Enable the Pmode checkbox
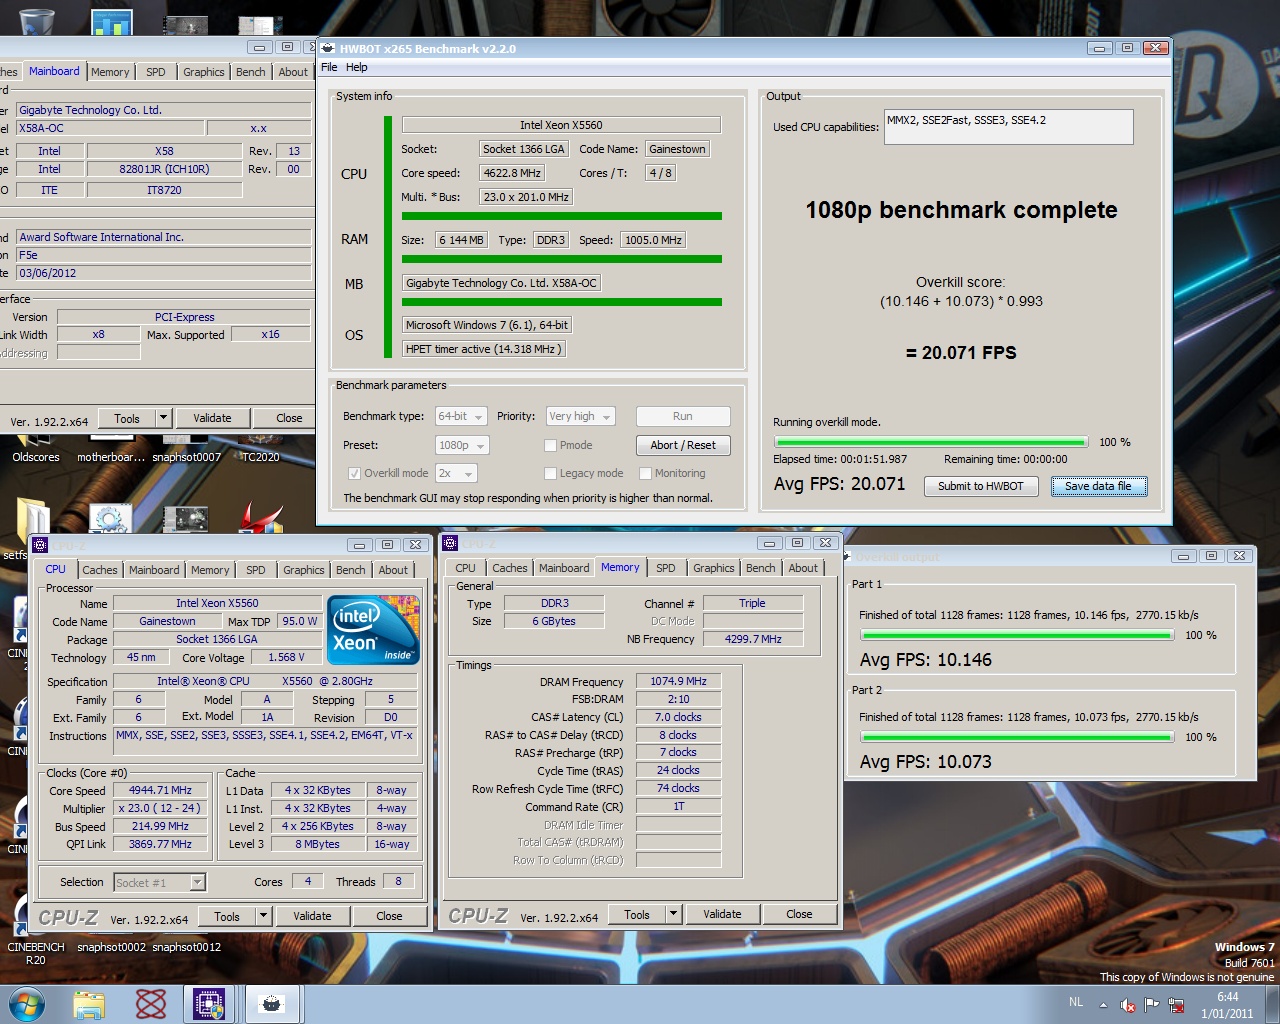 coord(551,446)
